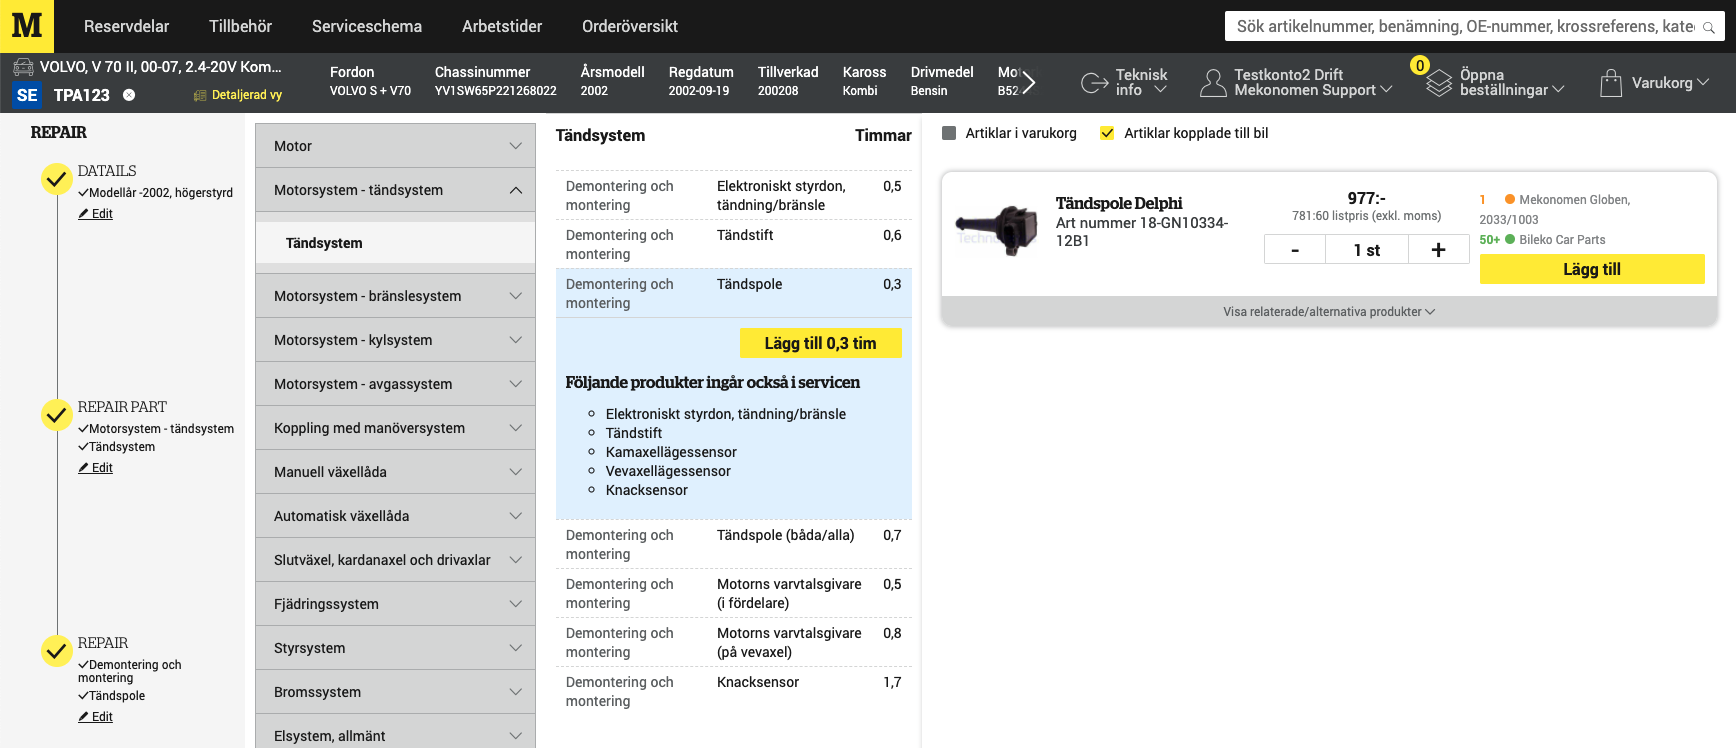This screenshot has width=1736, height=748.
Task: Edit the REPAIR PART step
Action: pos(96,468)
